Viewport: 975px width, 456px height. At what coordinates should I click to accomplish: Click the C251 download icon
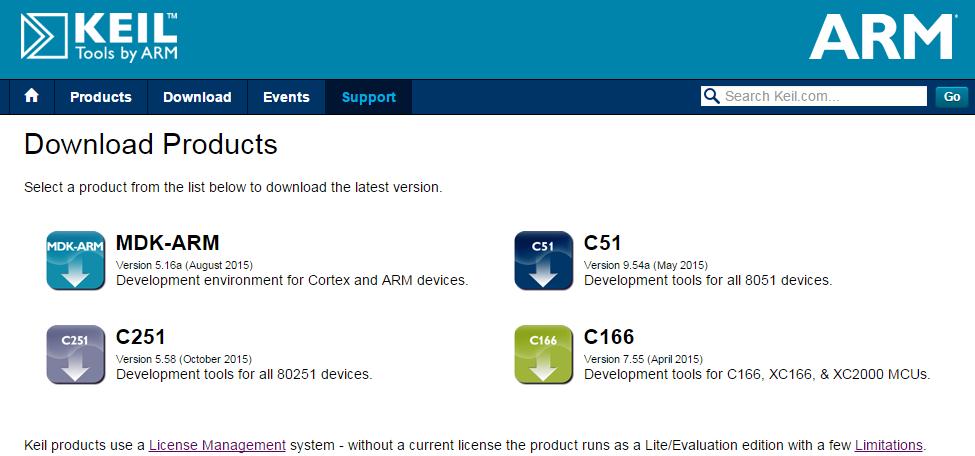click(x=76, y=355)
